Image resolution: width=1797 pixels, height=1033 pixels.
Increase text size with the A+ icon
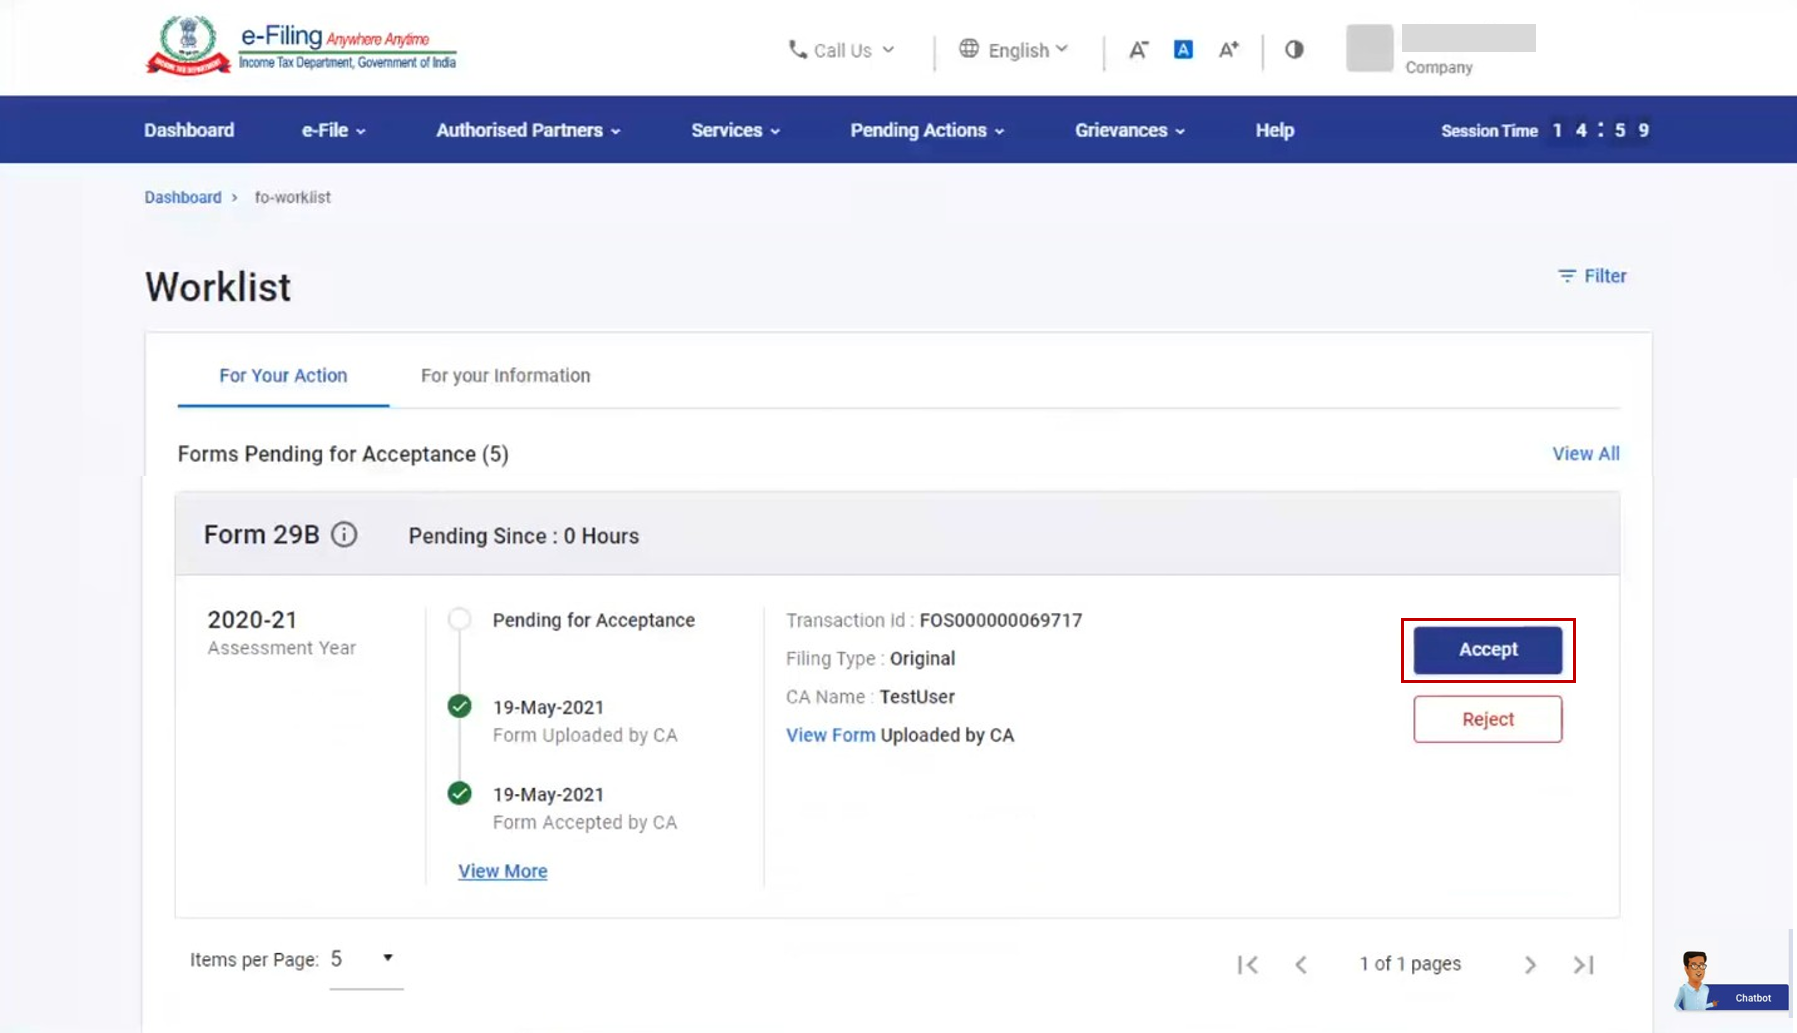coord(1229,49)
